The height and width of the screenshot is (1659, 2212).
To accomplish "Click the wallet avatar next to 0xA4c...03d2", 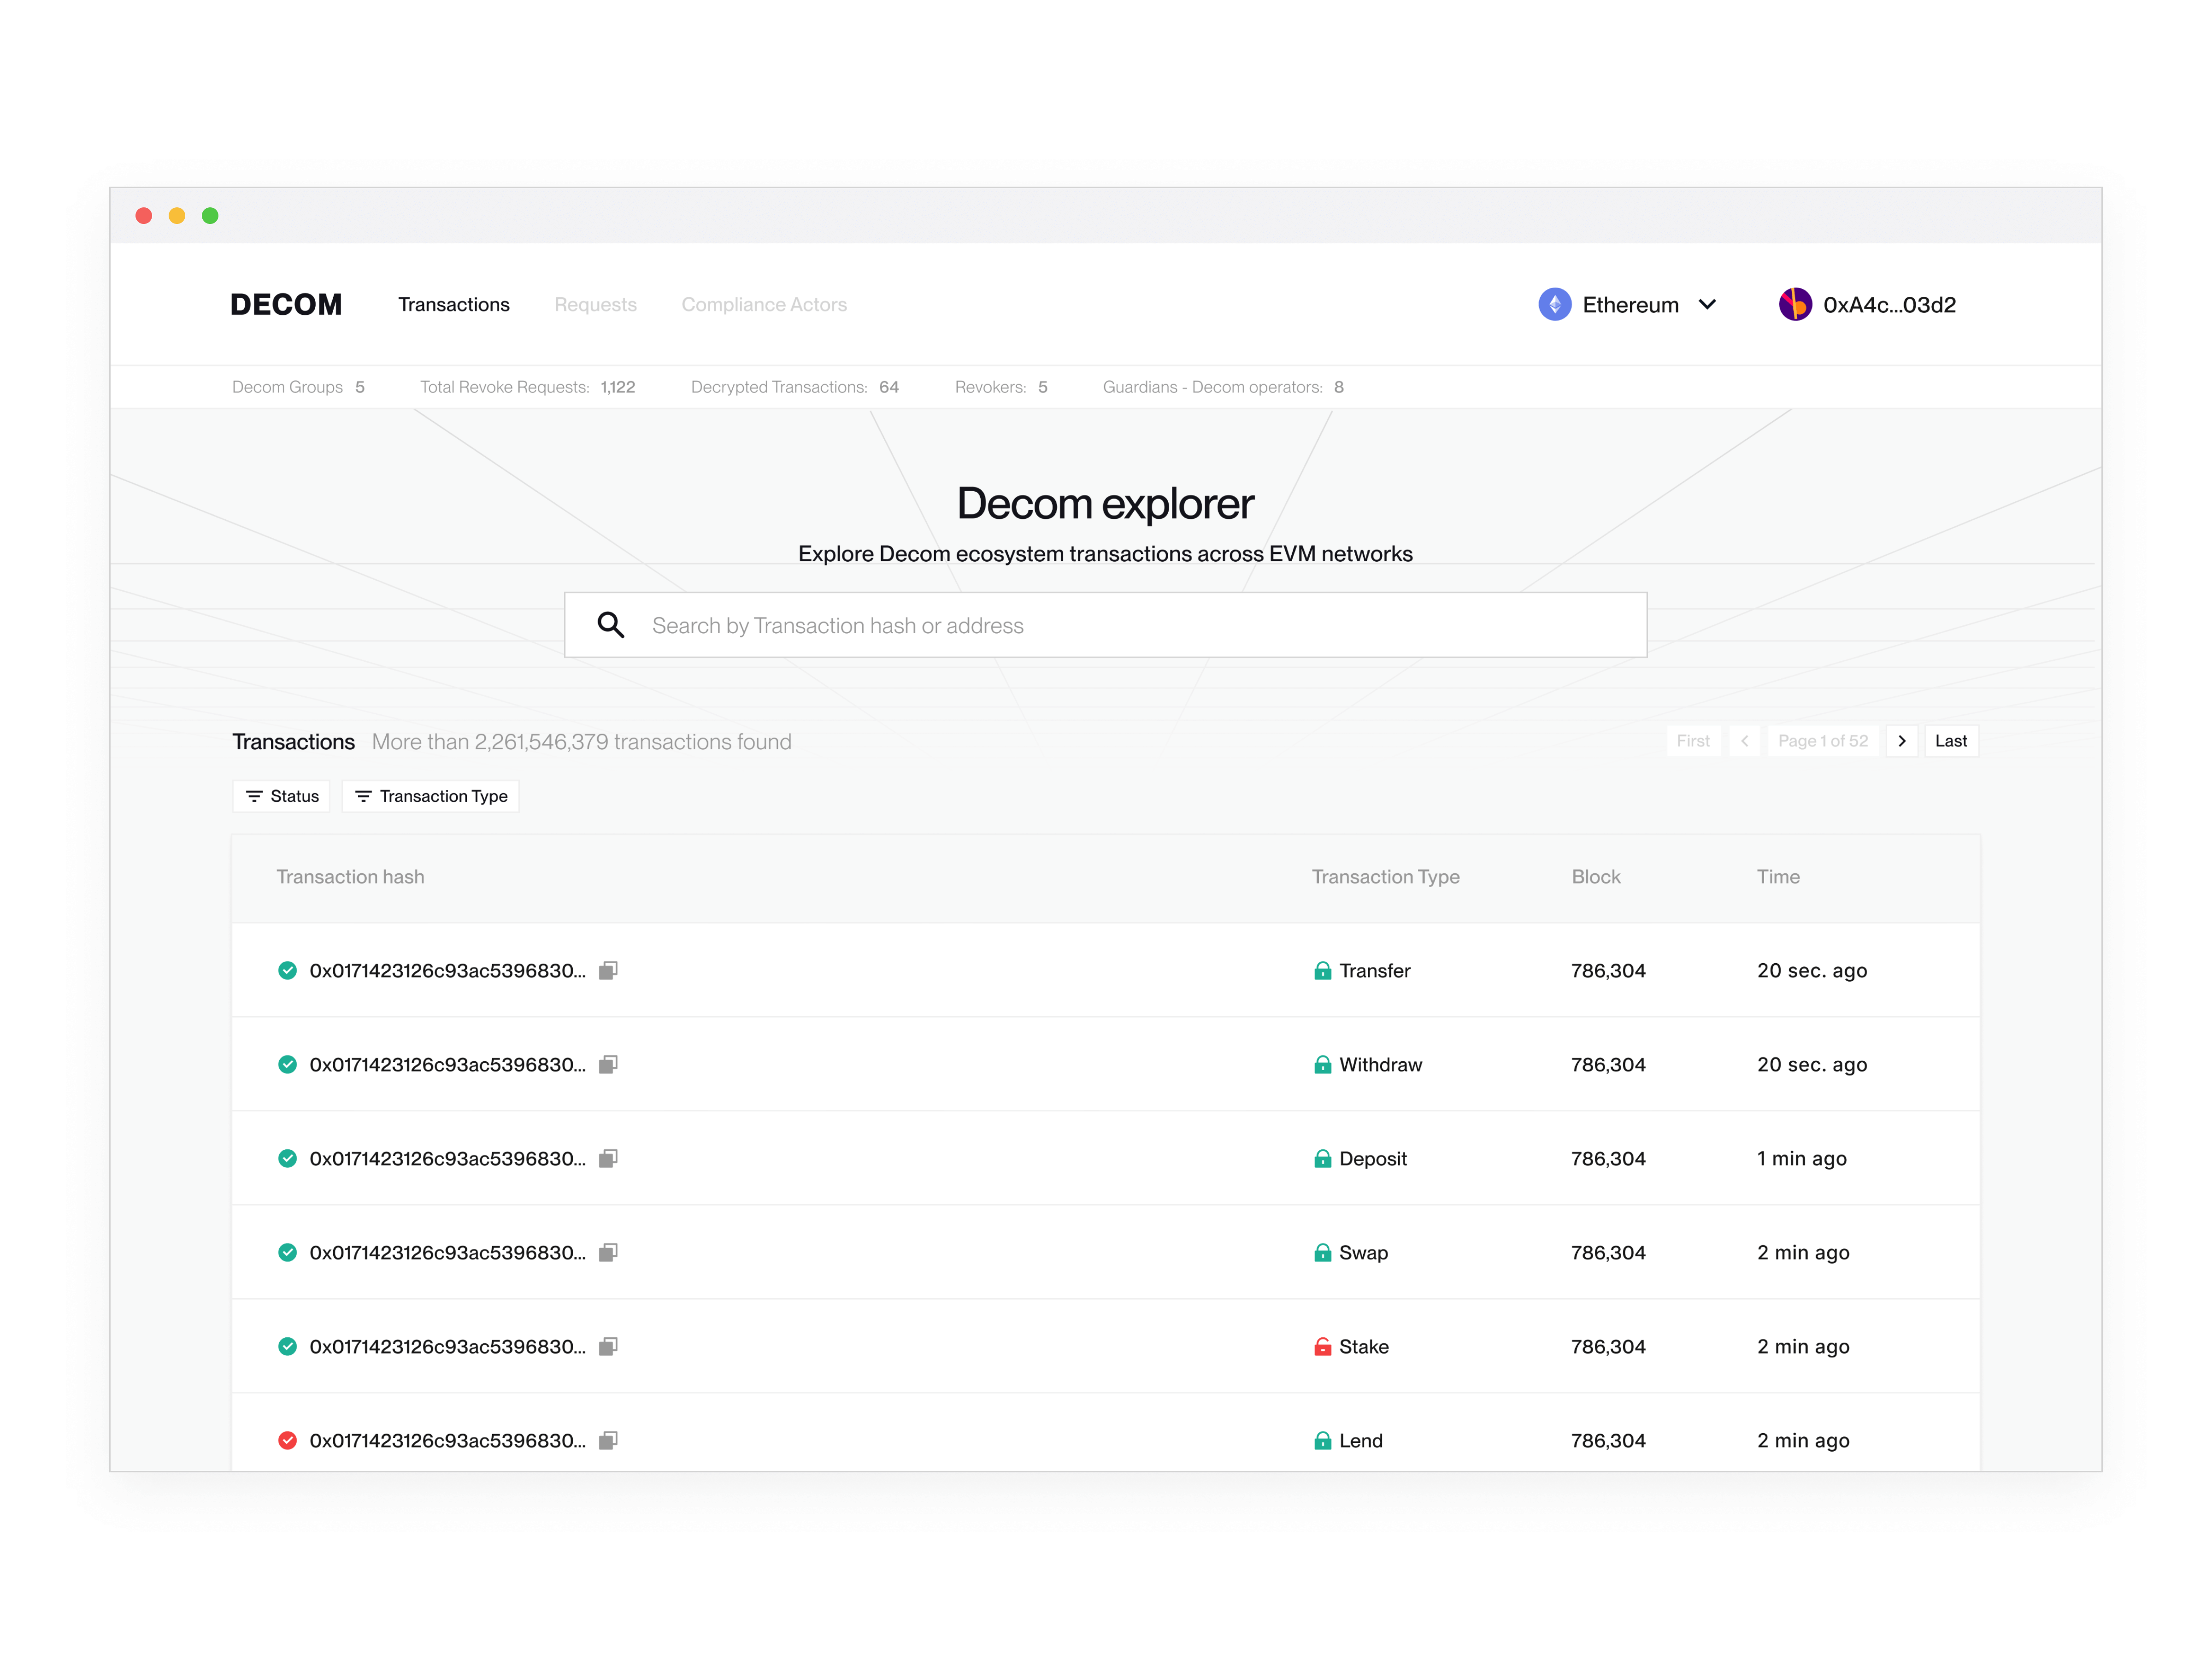I will [x=1795, y=304].
